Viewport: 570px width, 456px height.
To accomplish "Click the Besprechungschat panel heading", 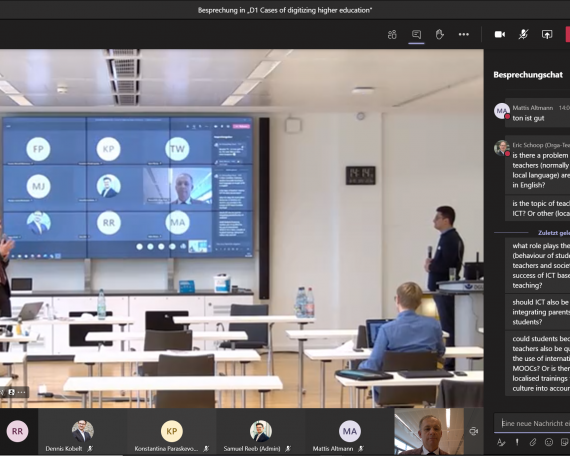I will [528, 75].
